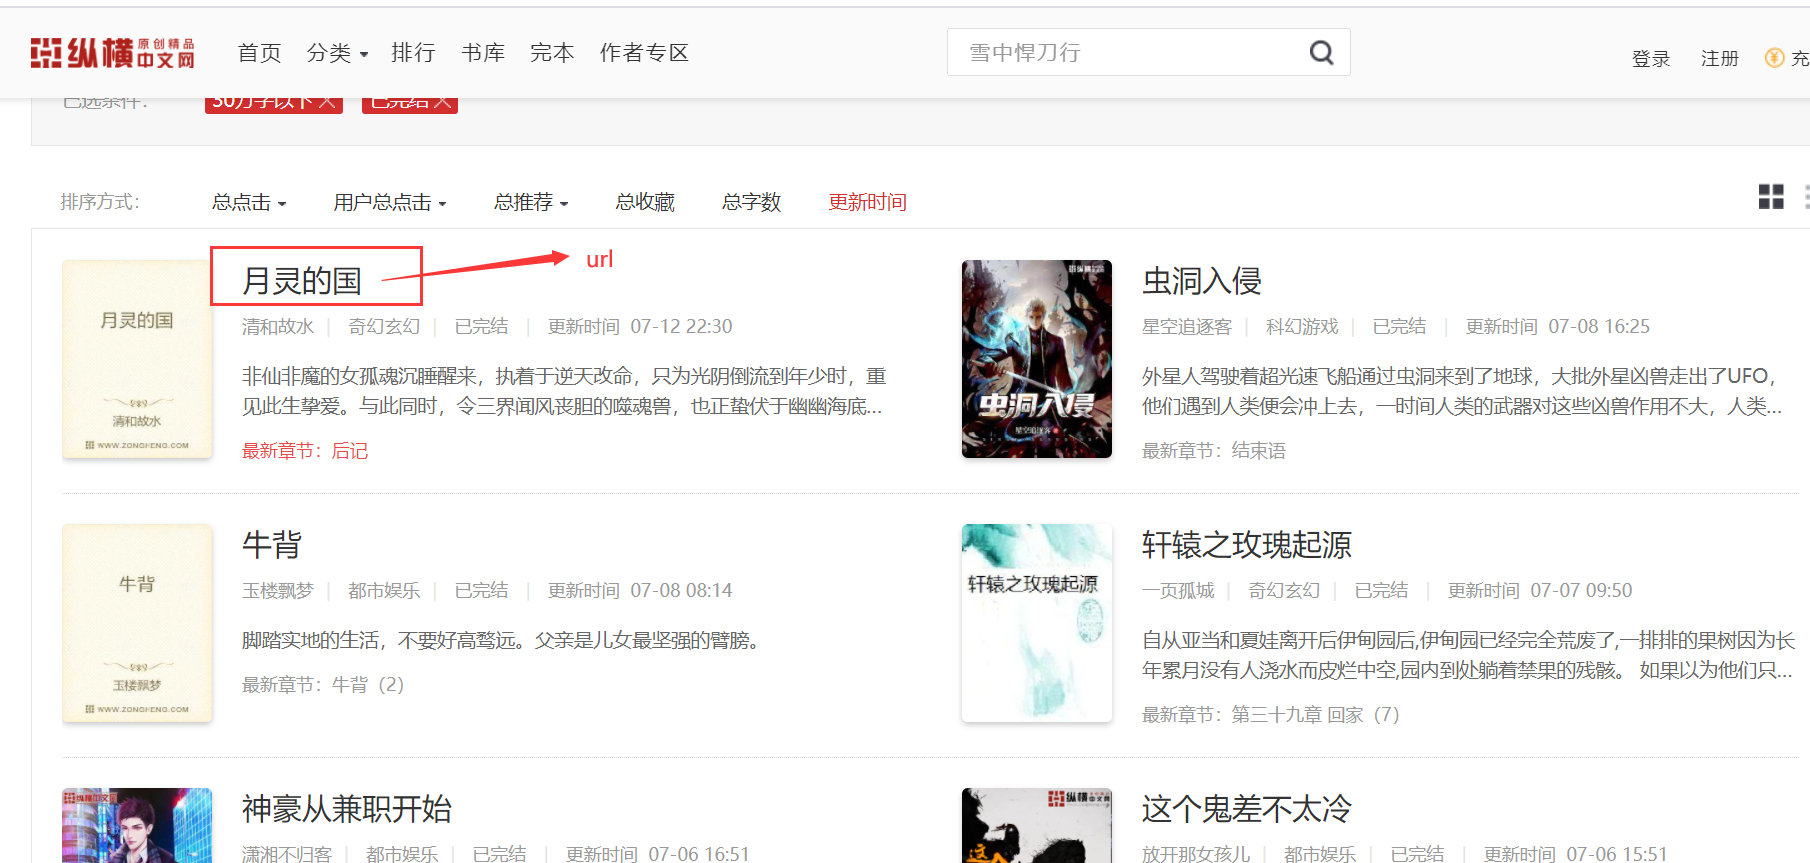Viewport: 1810px width, 863px height.
Task: Click author name 一页孤城
Action: coord(1178,591)
